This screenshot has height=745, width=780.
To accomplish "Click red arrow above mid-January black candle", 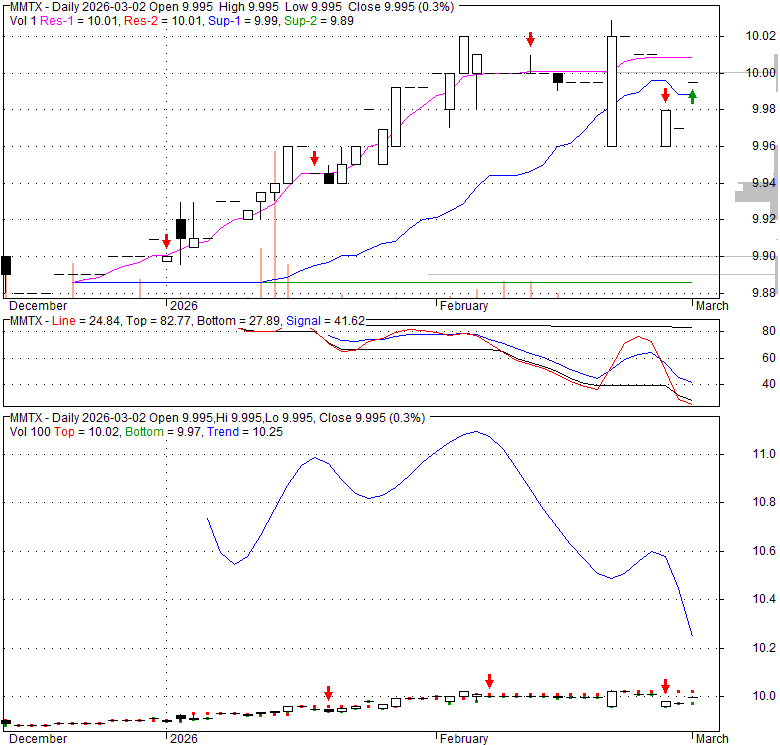I will tap(314, 158).
